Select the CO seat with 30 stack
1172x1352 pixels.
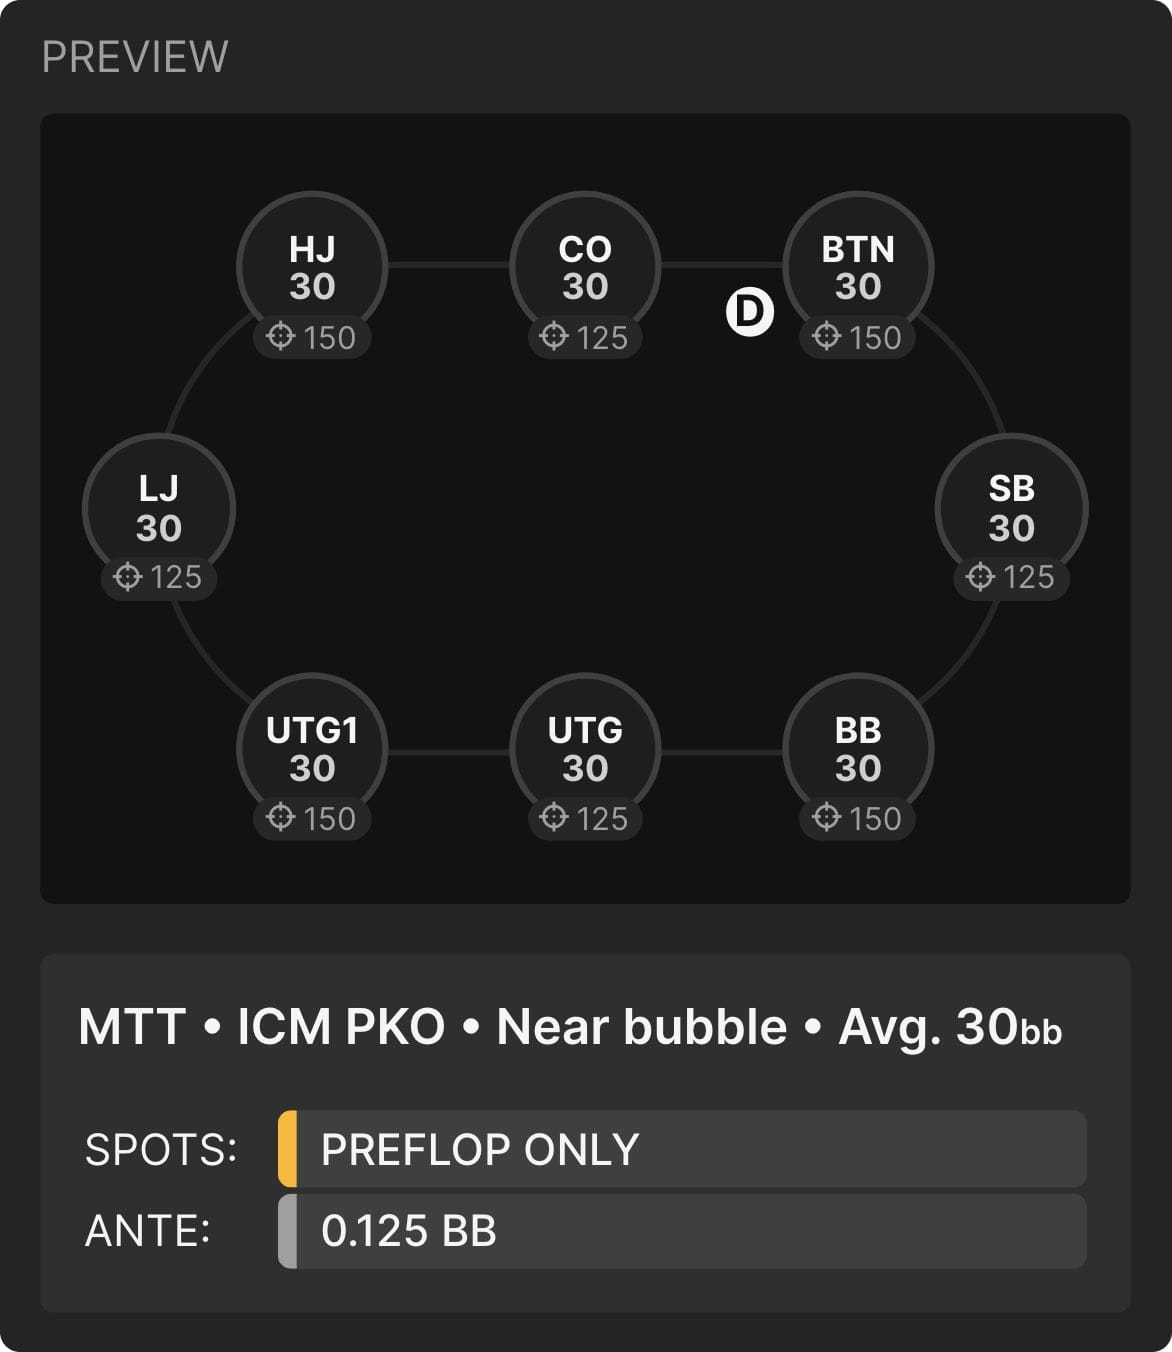[585, 267]
